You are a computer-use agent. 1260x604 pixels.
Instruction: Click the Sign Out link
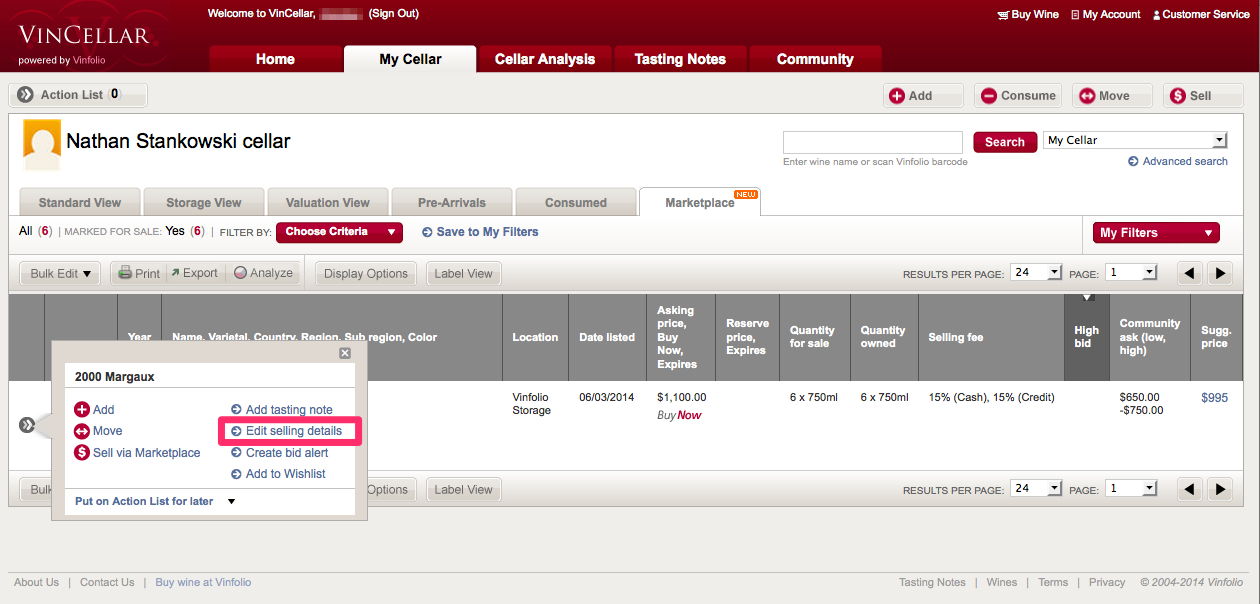pos(394,14)
